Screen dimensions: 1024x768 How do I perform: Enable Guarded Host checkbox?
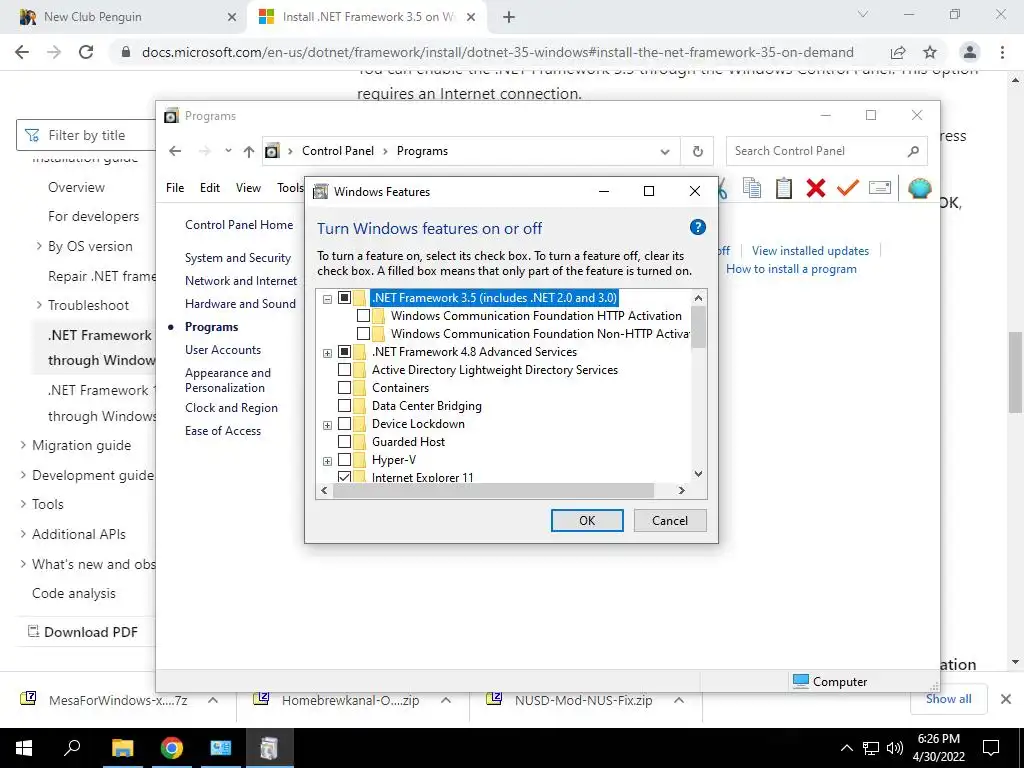click(344, 442)
